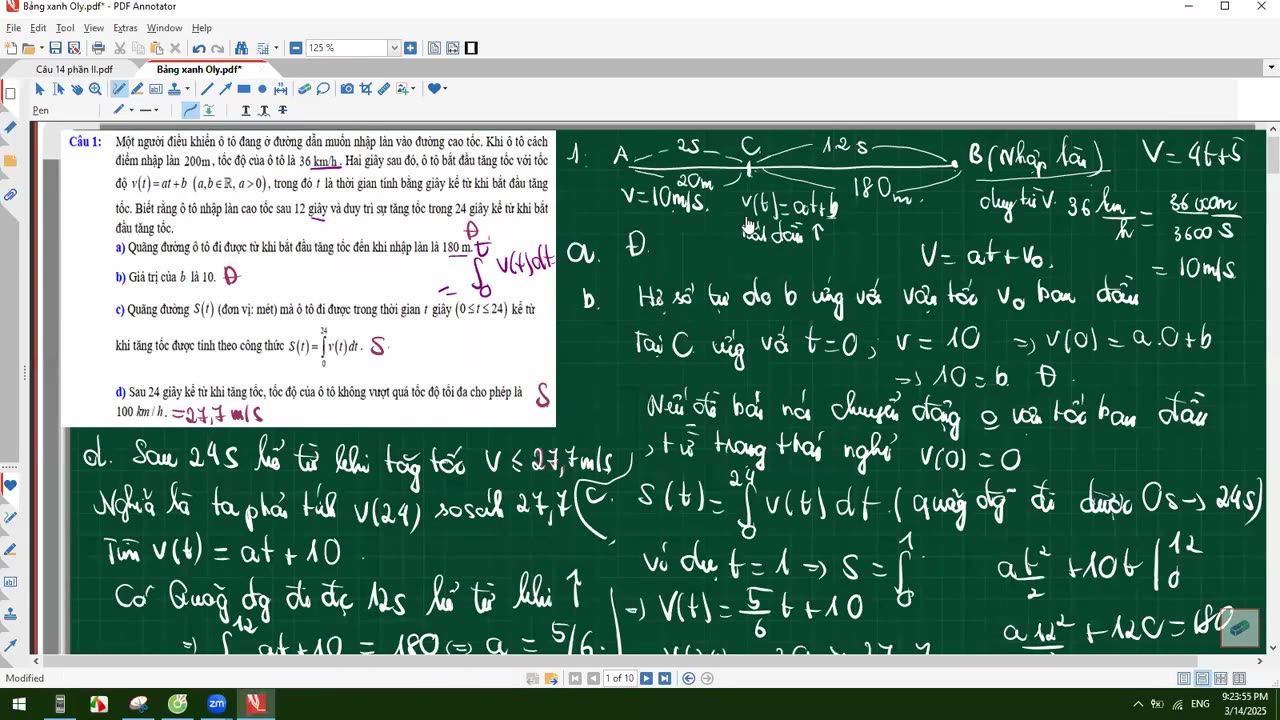Expand the insert image dropdown arrow
Image resolution: width=1280 pixels, height=720 pixels.
coord(413,89)
